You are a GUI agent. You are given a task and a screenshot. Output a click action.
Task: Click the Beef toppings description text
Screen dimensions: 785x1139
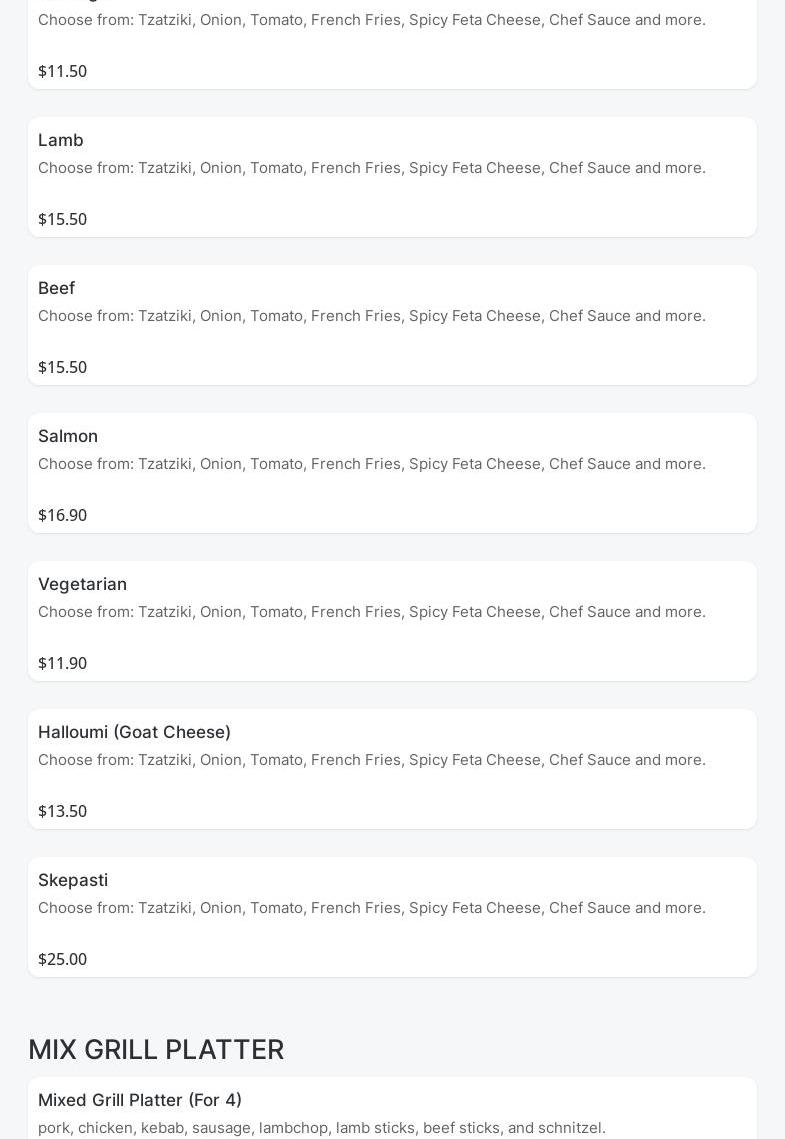pyautogui.click(x=372, y=316)
